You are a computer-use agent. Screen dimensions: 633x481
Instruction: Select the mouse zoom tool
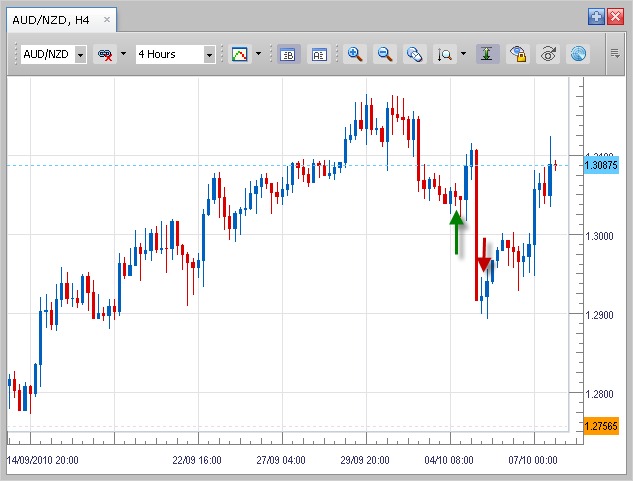tap(415, 54)
